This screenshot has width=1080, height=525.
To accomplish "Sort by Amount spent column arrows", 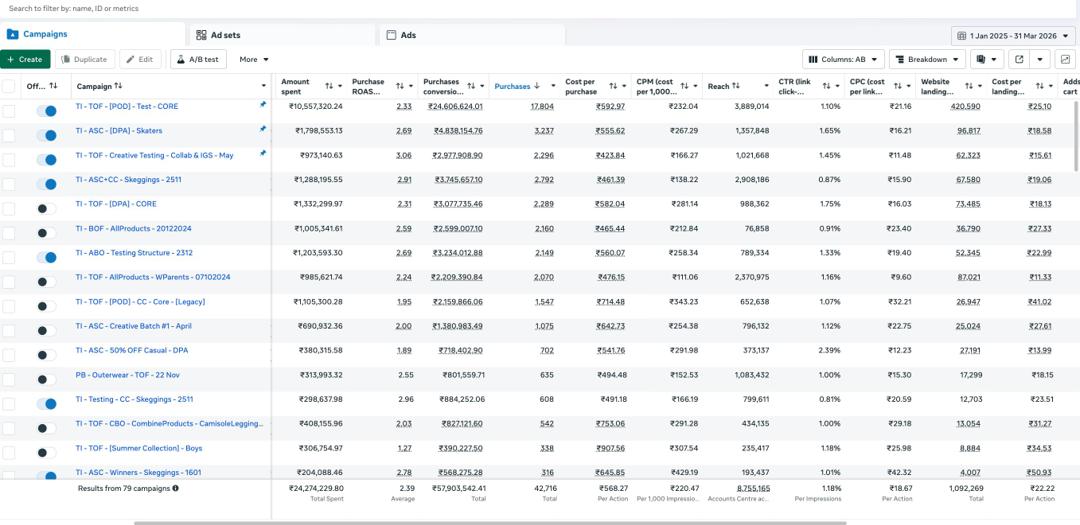I will tap(332, 86).
